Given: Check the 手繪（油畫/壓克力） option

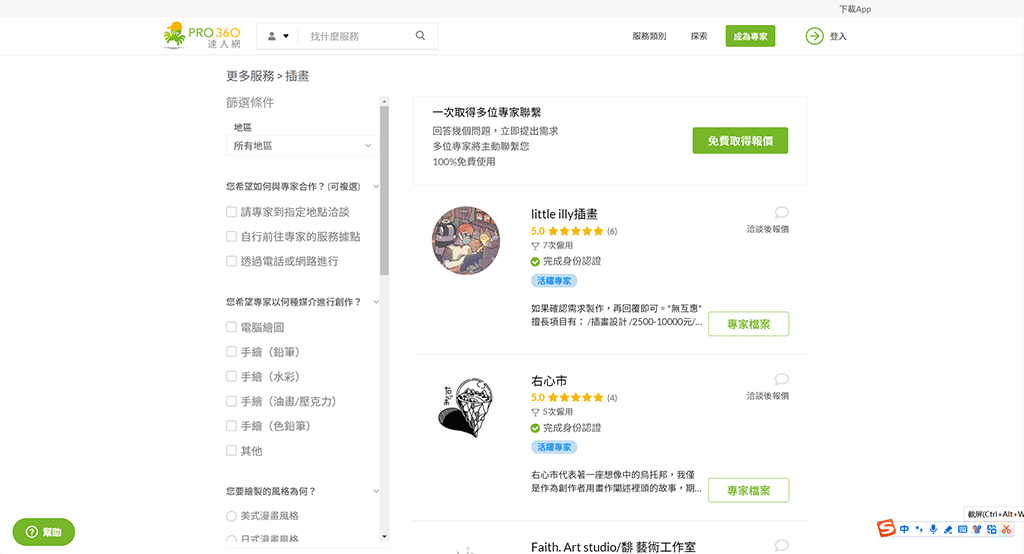Looking at the screenshot, I should (231, 401).
